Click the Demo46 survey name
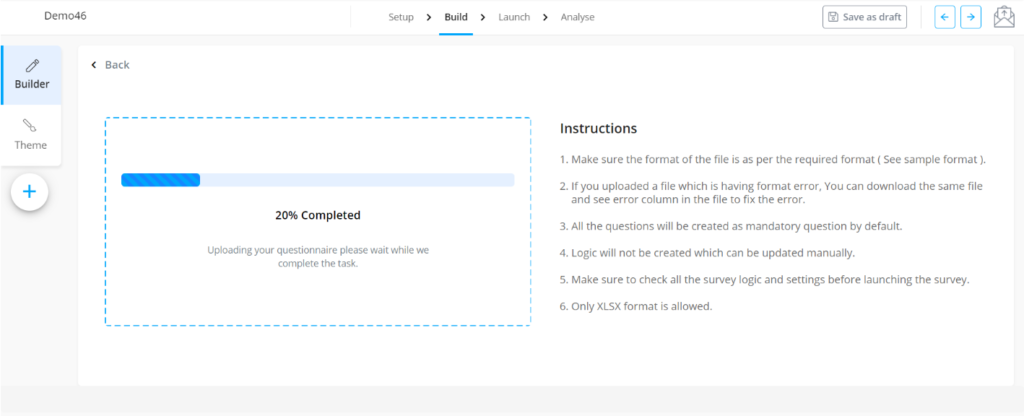This screenshot has height=416, width=1024. click(x=62, y=17)
